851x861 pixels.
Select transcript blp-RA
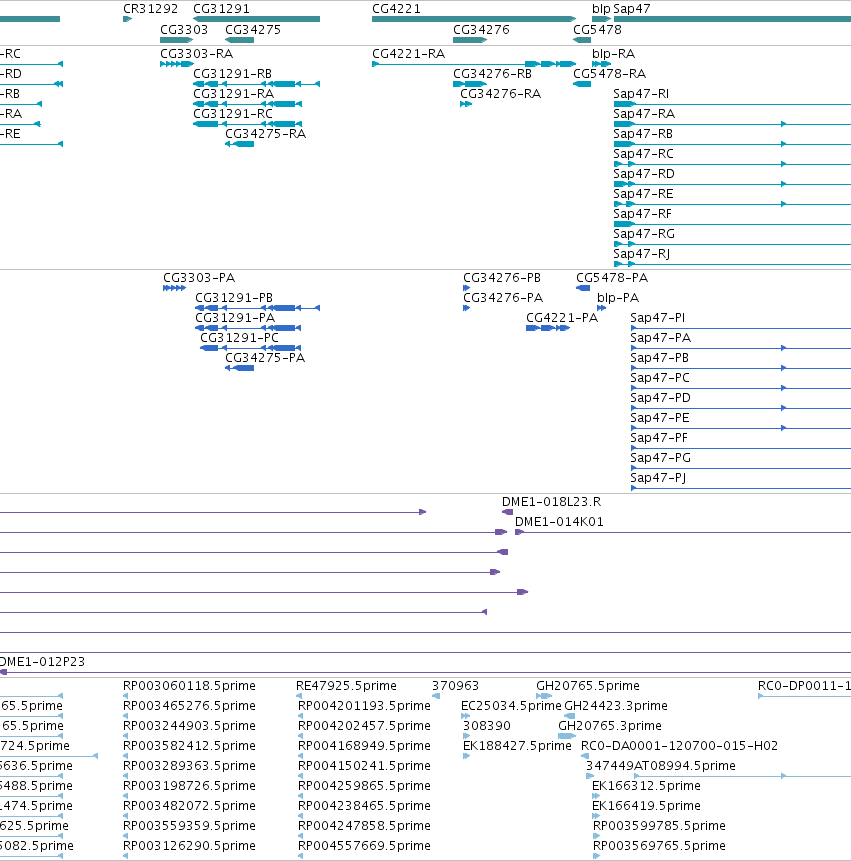pos(613,54)
